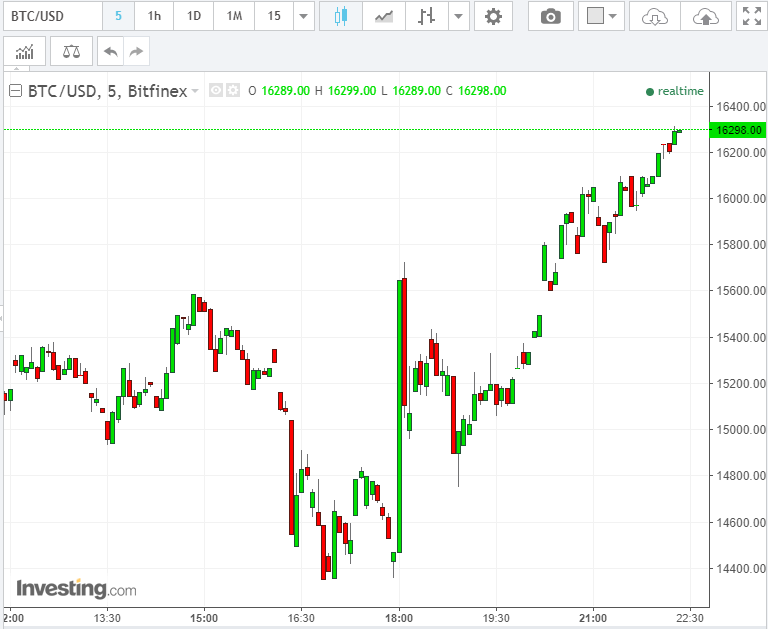Viewport: 768px width, 629px height.
Task: Load chart layout with the cloud download icon
Action: pyautogui.click(x=654, y=16)
